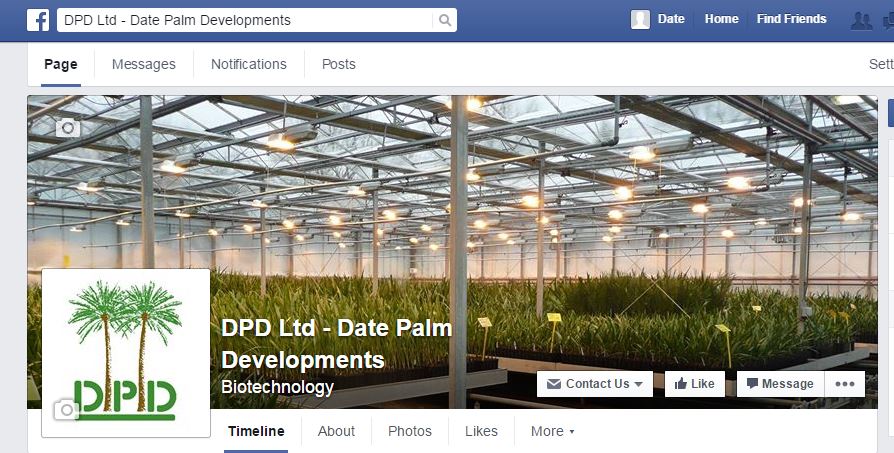Switch to the Messages tab

pos(144,64)
